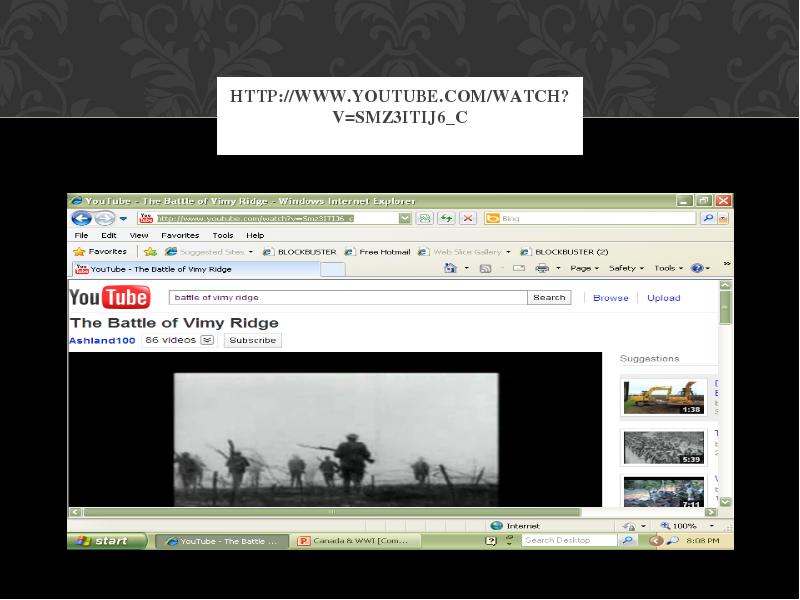Open the first BLOCKBUSTER favorites link
The width and height of the screenshot is (800, 600).
pos(299,252)
